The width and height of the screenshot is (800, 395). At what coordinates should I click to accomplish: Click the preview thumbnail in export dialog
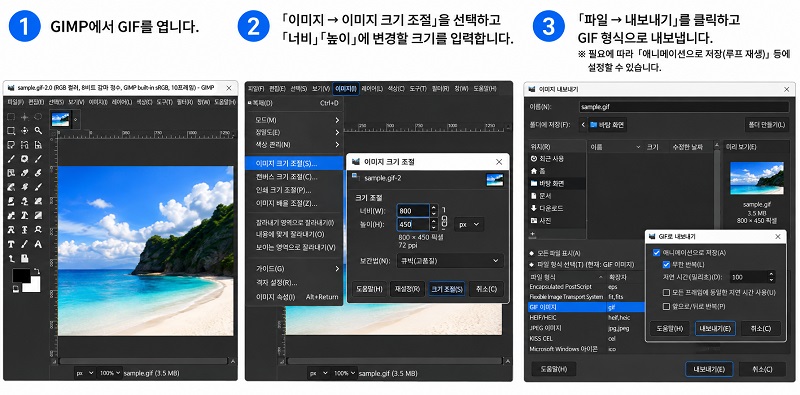[x=756, y=178]
